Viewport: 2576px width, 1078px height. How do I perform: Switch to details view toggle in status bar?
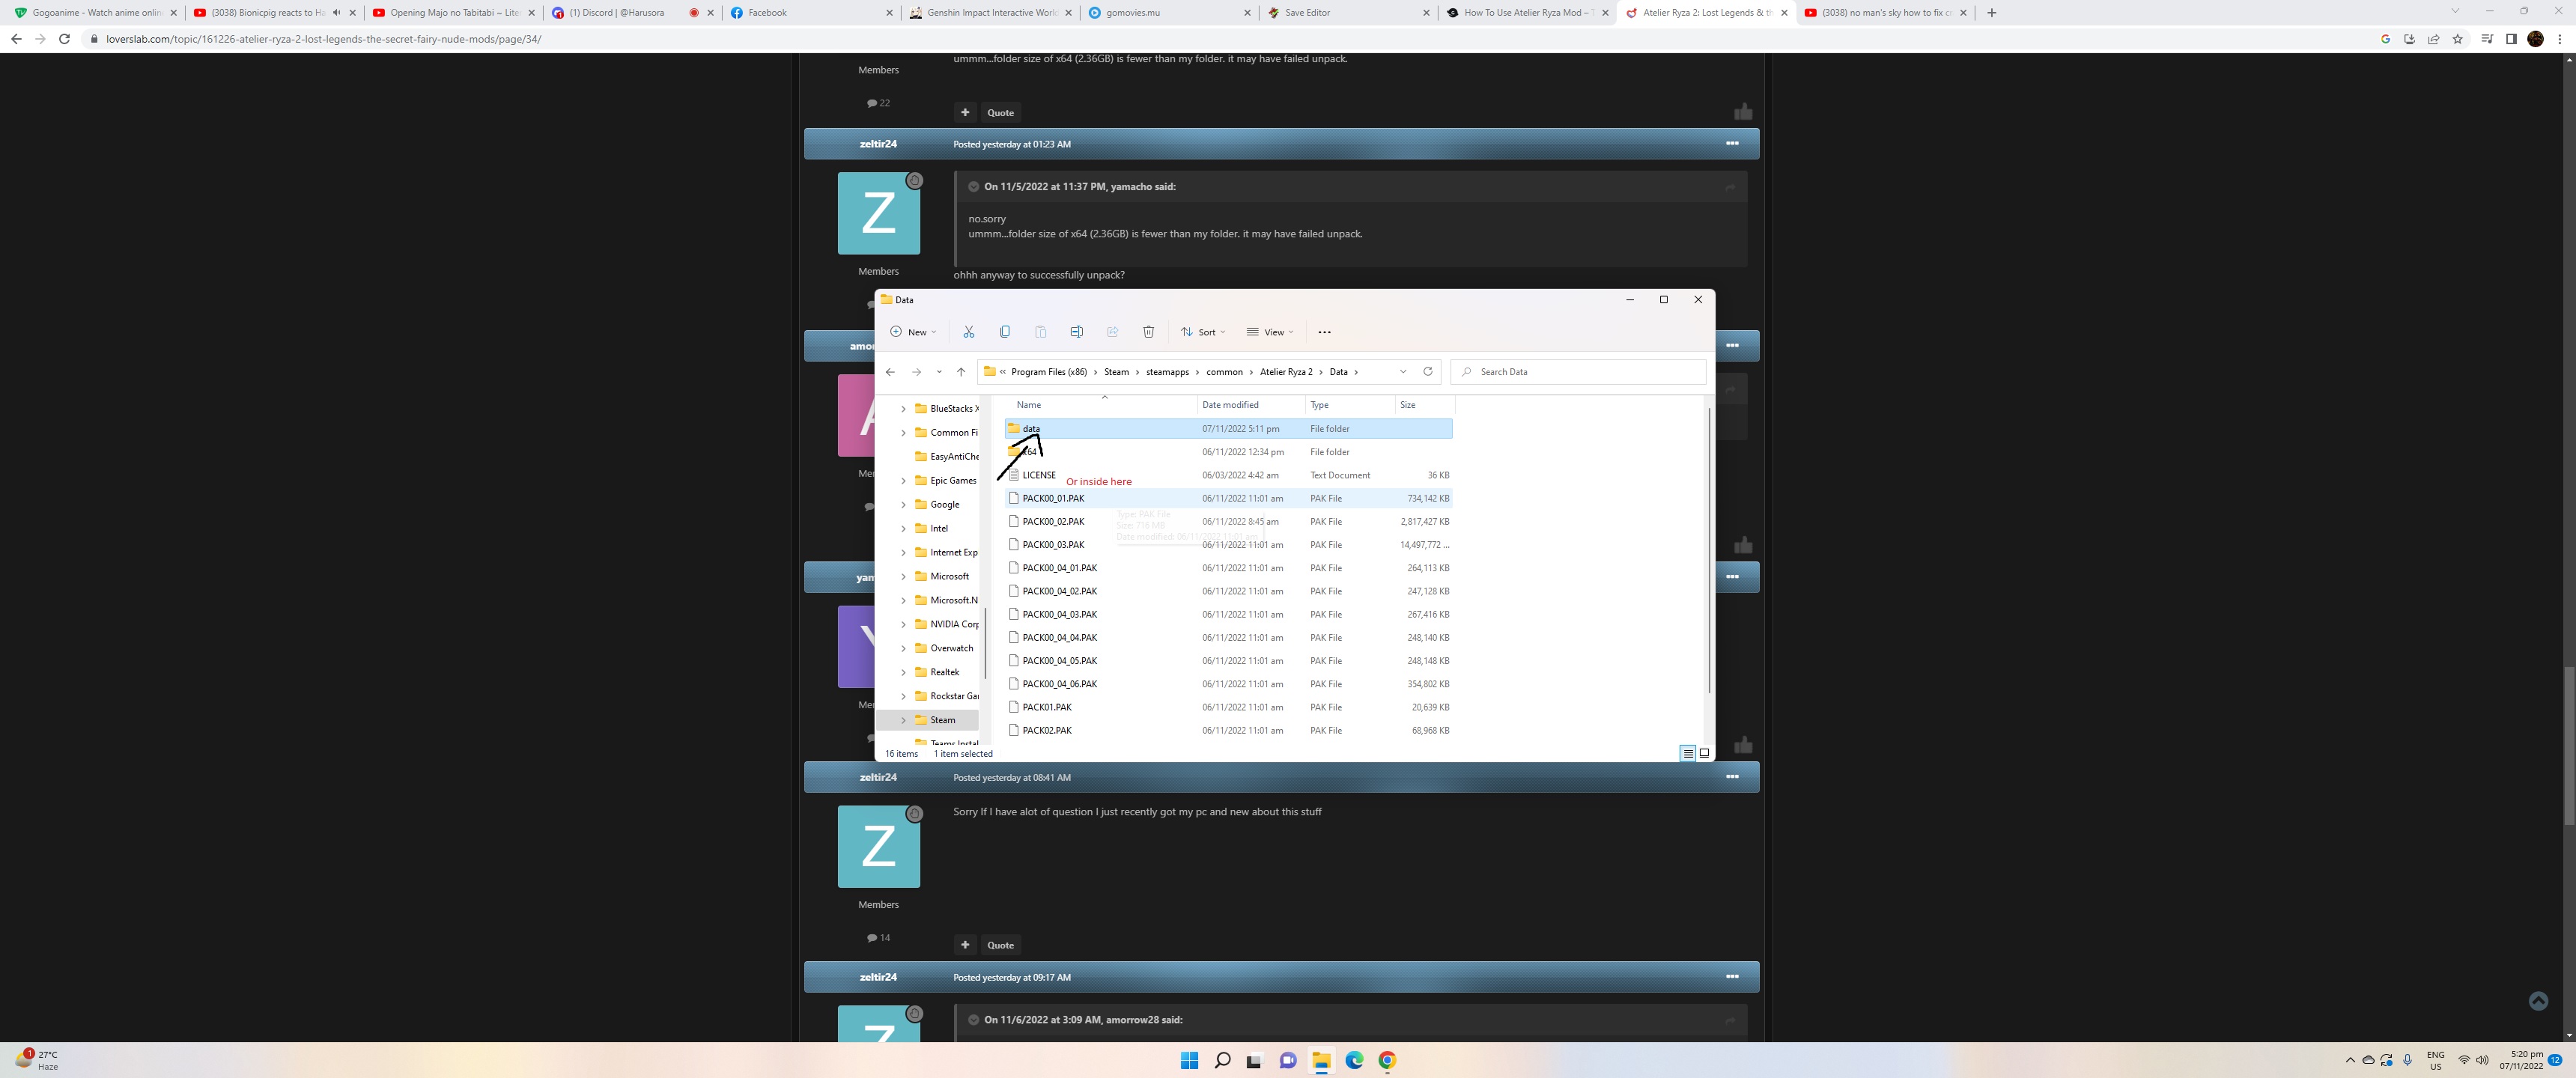[1687, 753]
